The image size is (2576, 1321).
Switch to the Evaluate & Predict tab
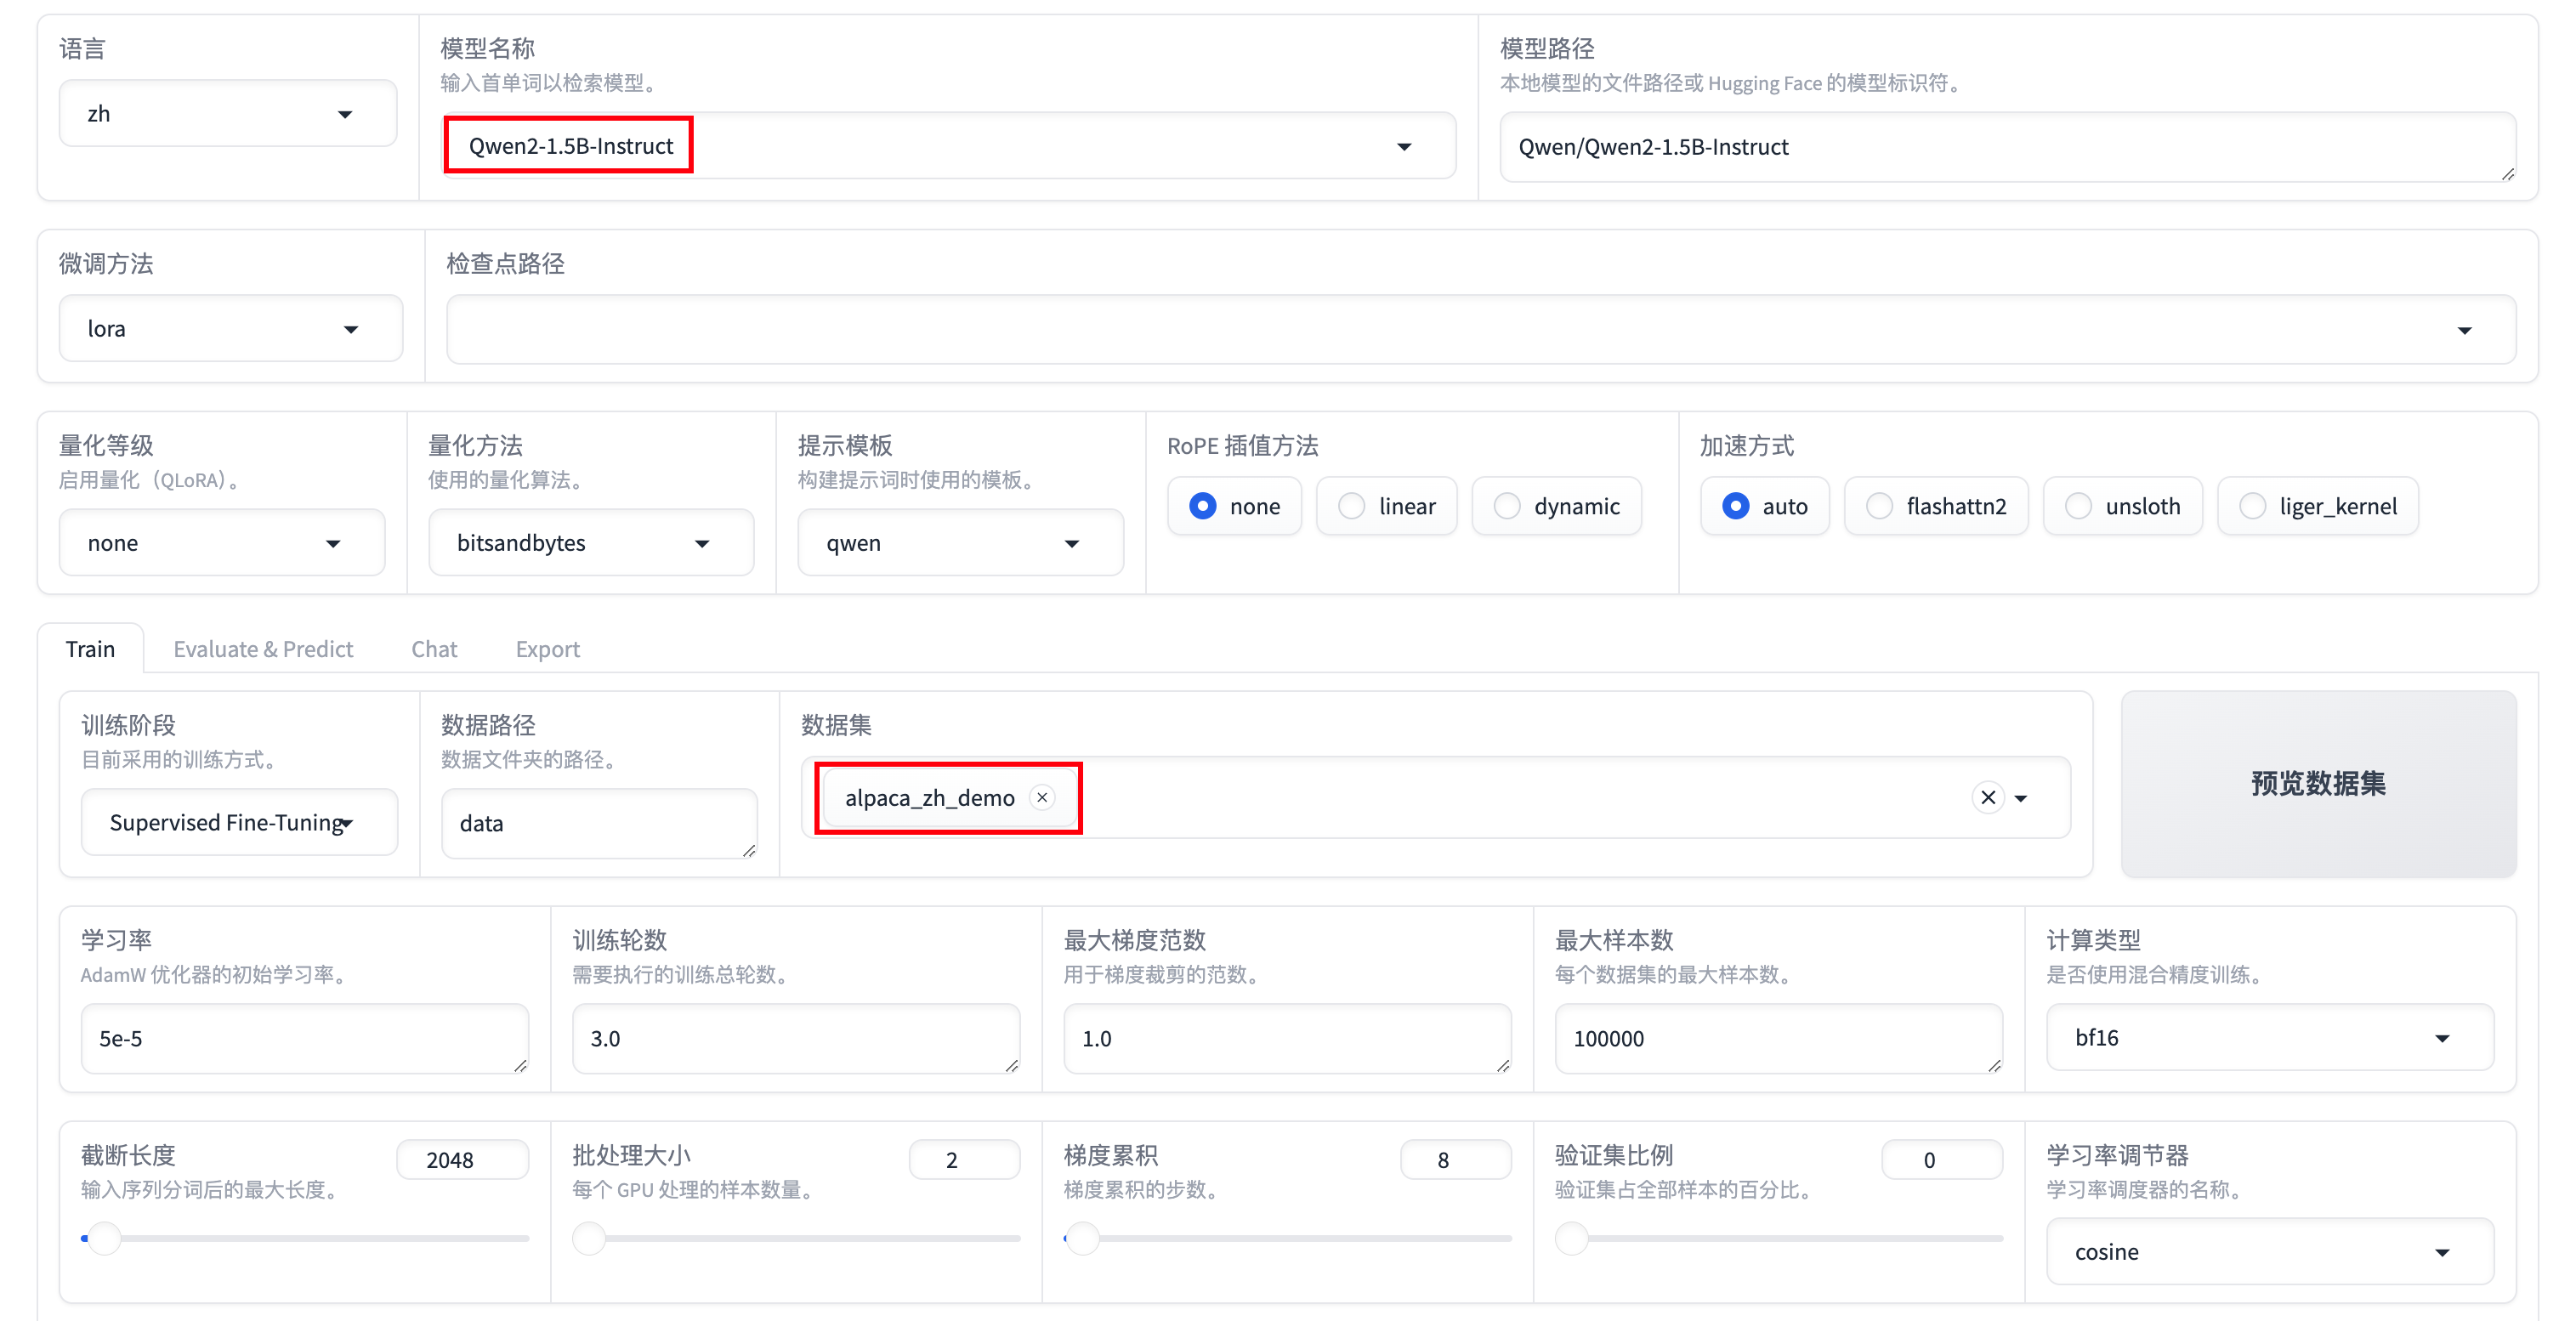click(x=263, y=649)
